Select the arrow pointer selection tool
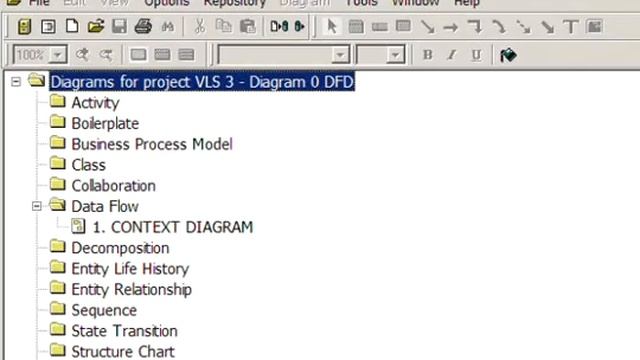The image size is (640, 360). tap(332, 27)
